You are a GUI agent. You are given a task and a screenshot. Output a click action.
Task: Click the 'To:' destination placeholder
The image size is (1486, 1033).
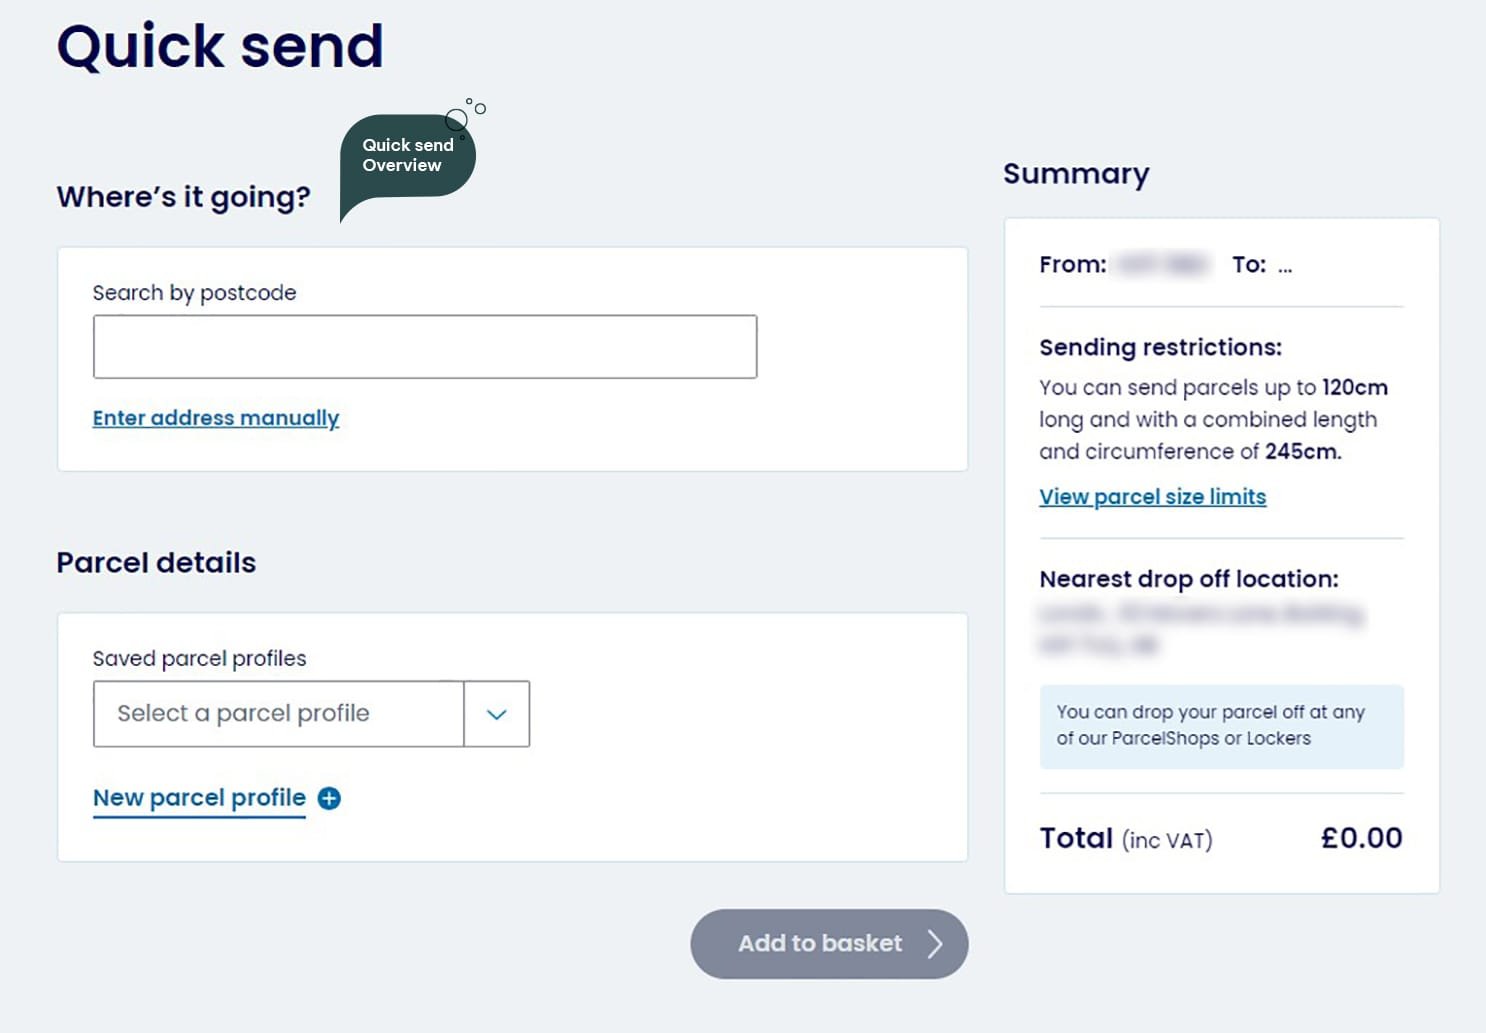click(x=1284, y=265)
